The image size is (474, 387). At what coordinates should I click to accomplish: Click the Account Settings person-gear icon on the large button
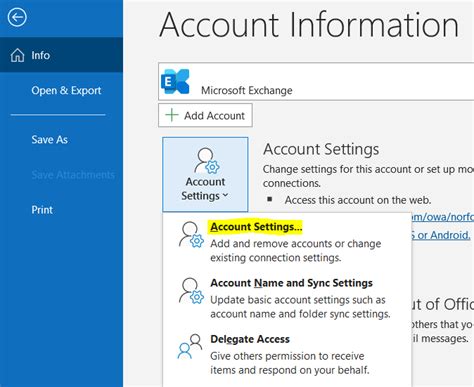point(207,161)
